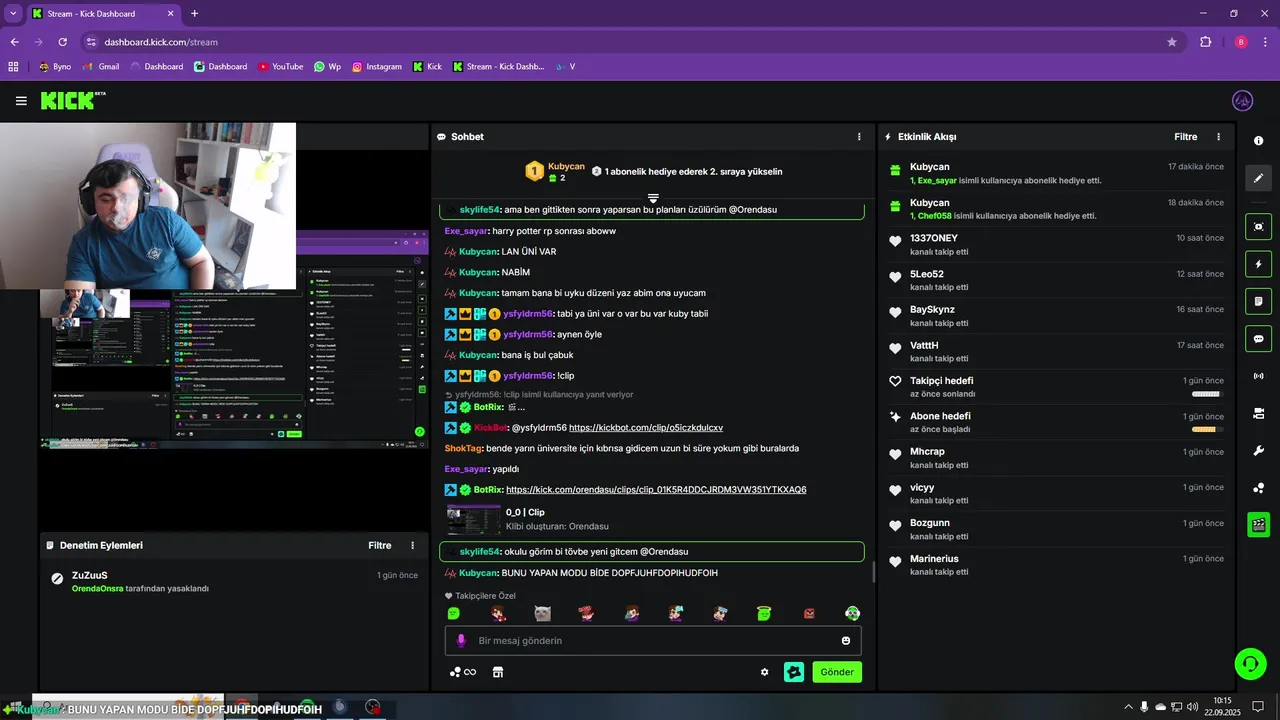This screenshot has height=720, width=1280.
Task: Open Byno bookmark
Action: 54,67
